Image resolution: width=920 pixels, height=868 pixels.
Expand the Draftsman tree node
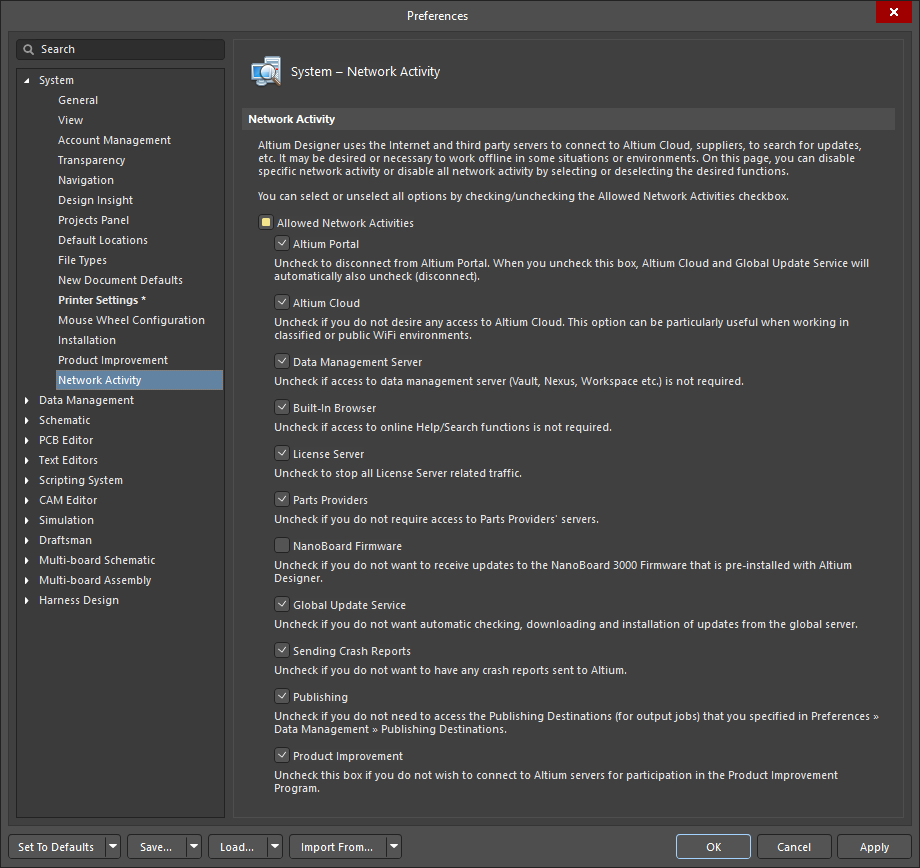(x=26, y=540)
